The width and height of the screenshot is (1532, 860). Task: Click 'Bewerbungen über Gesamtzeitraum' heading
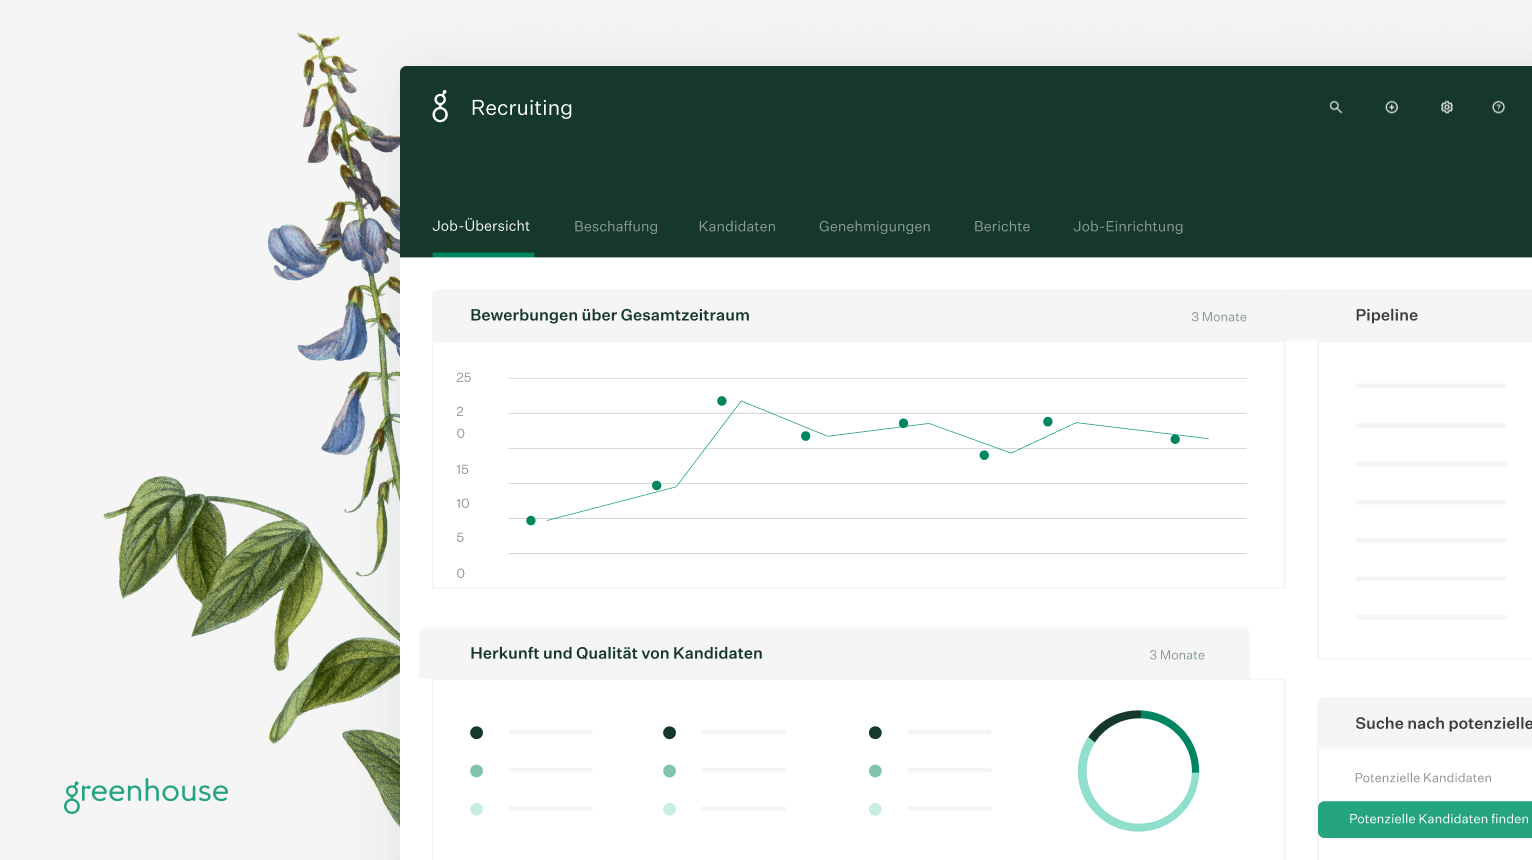coord(610,315)
